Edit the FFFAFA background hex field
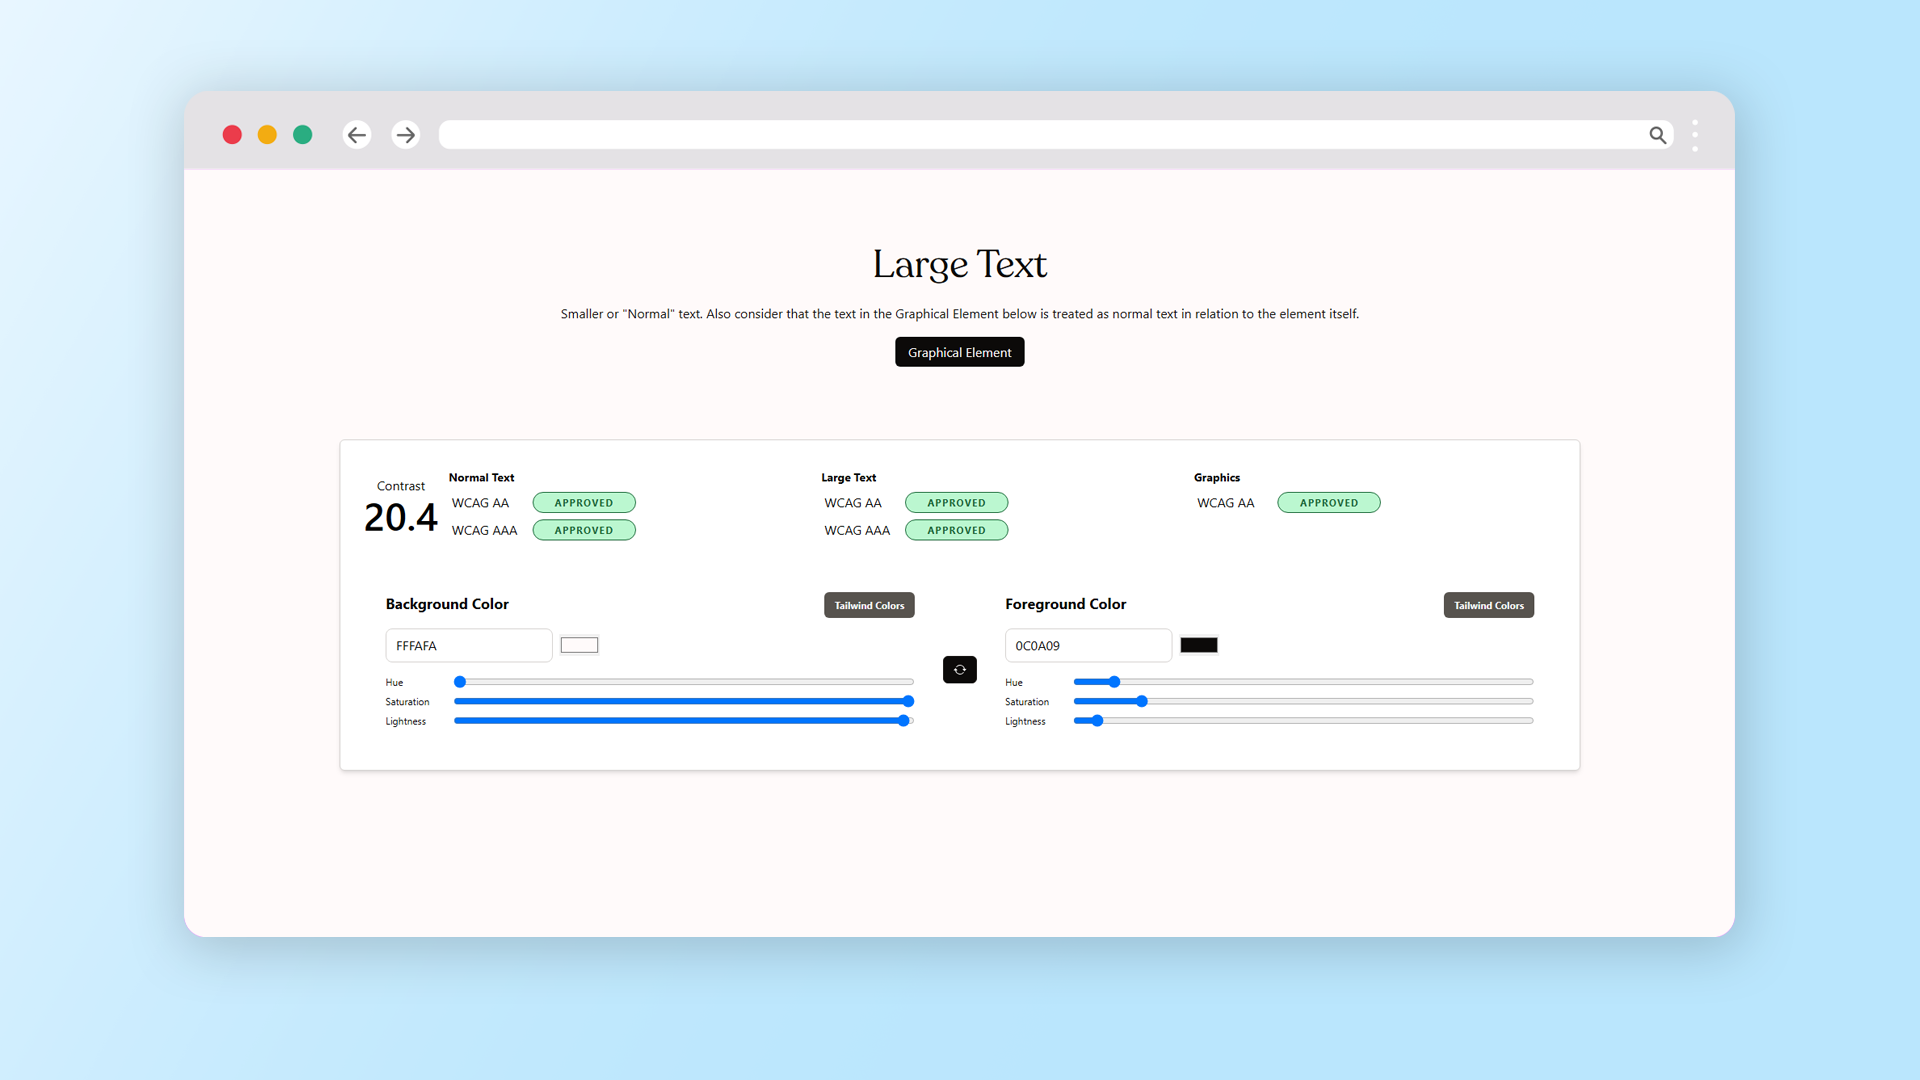 tap(468, 645)
